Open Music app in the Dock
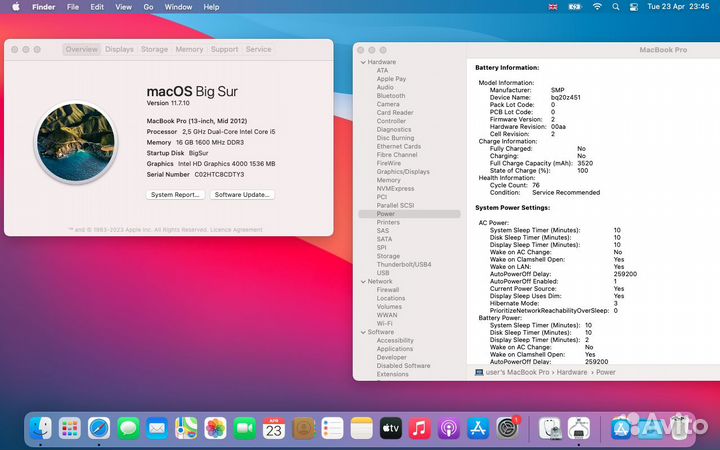Viewport: 720px width, 450px height. coord(420,428)
